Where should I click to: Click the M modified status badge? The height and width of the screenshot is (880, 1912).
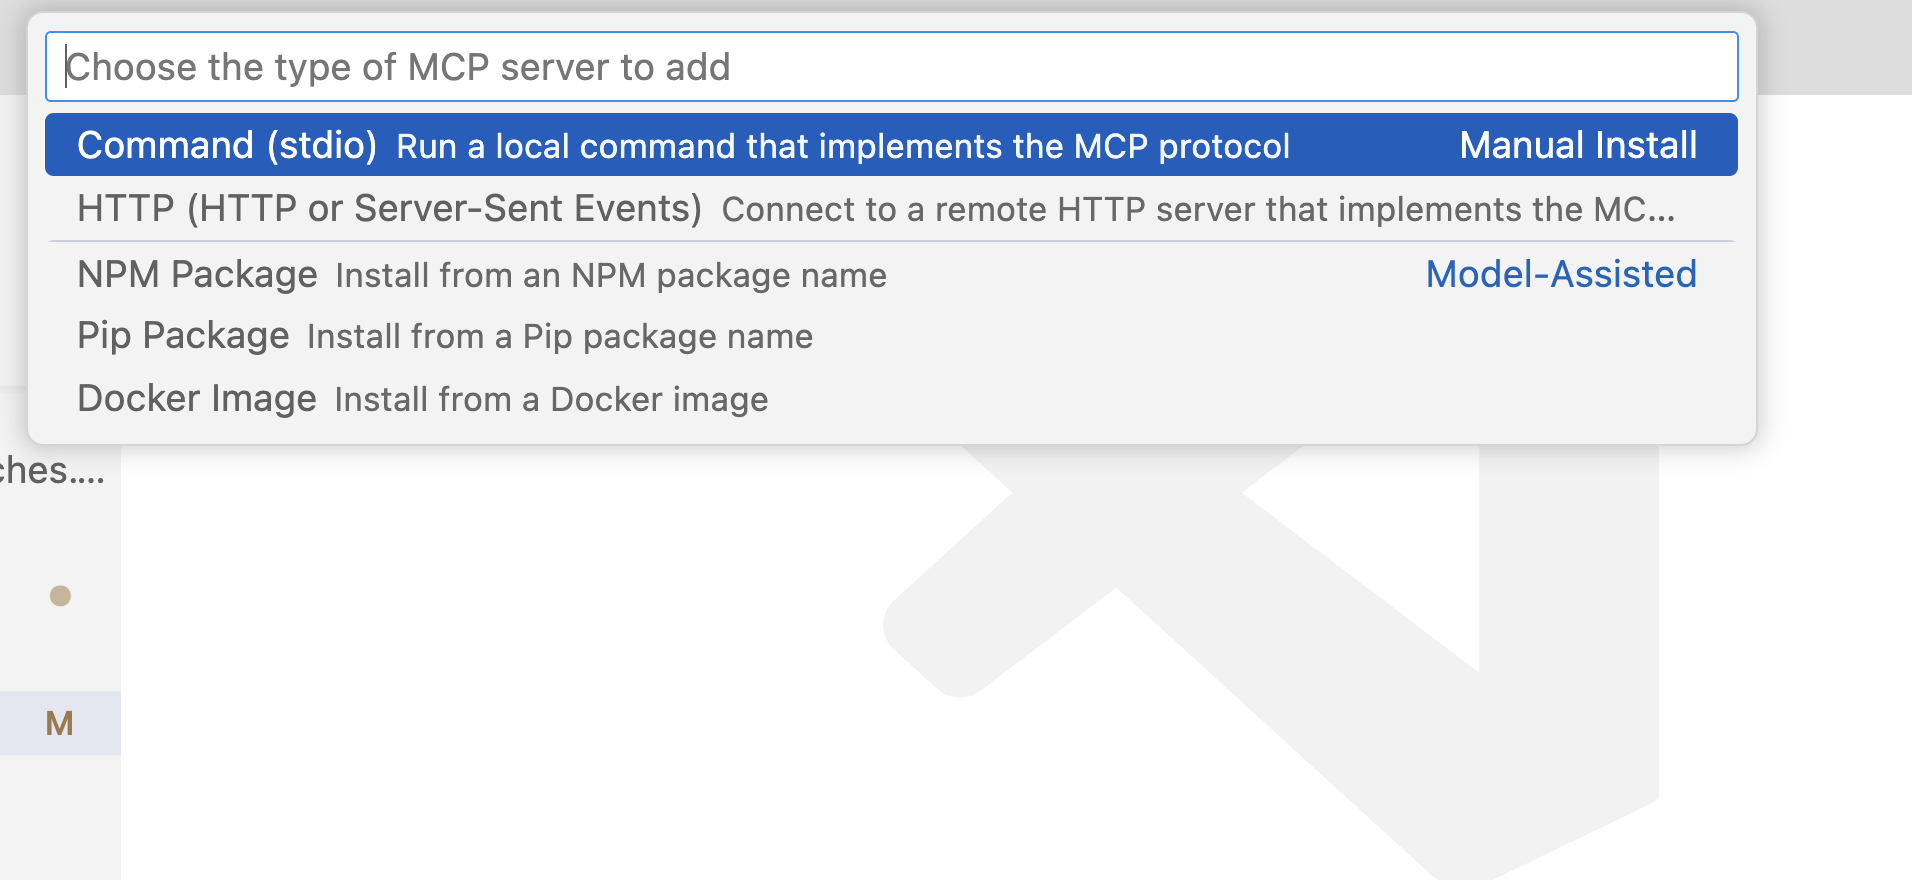59,723
